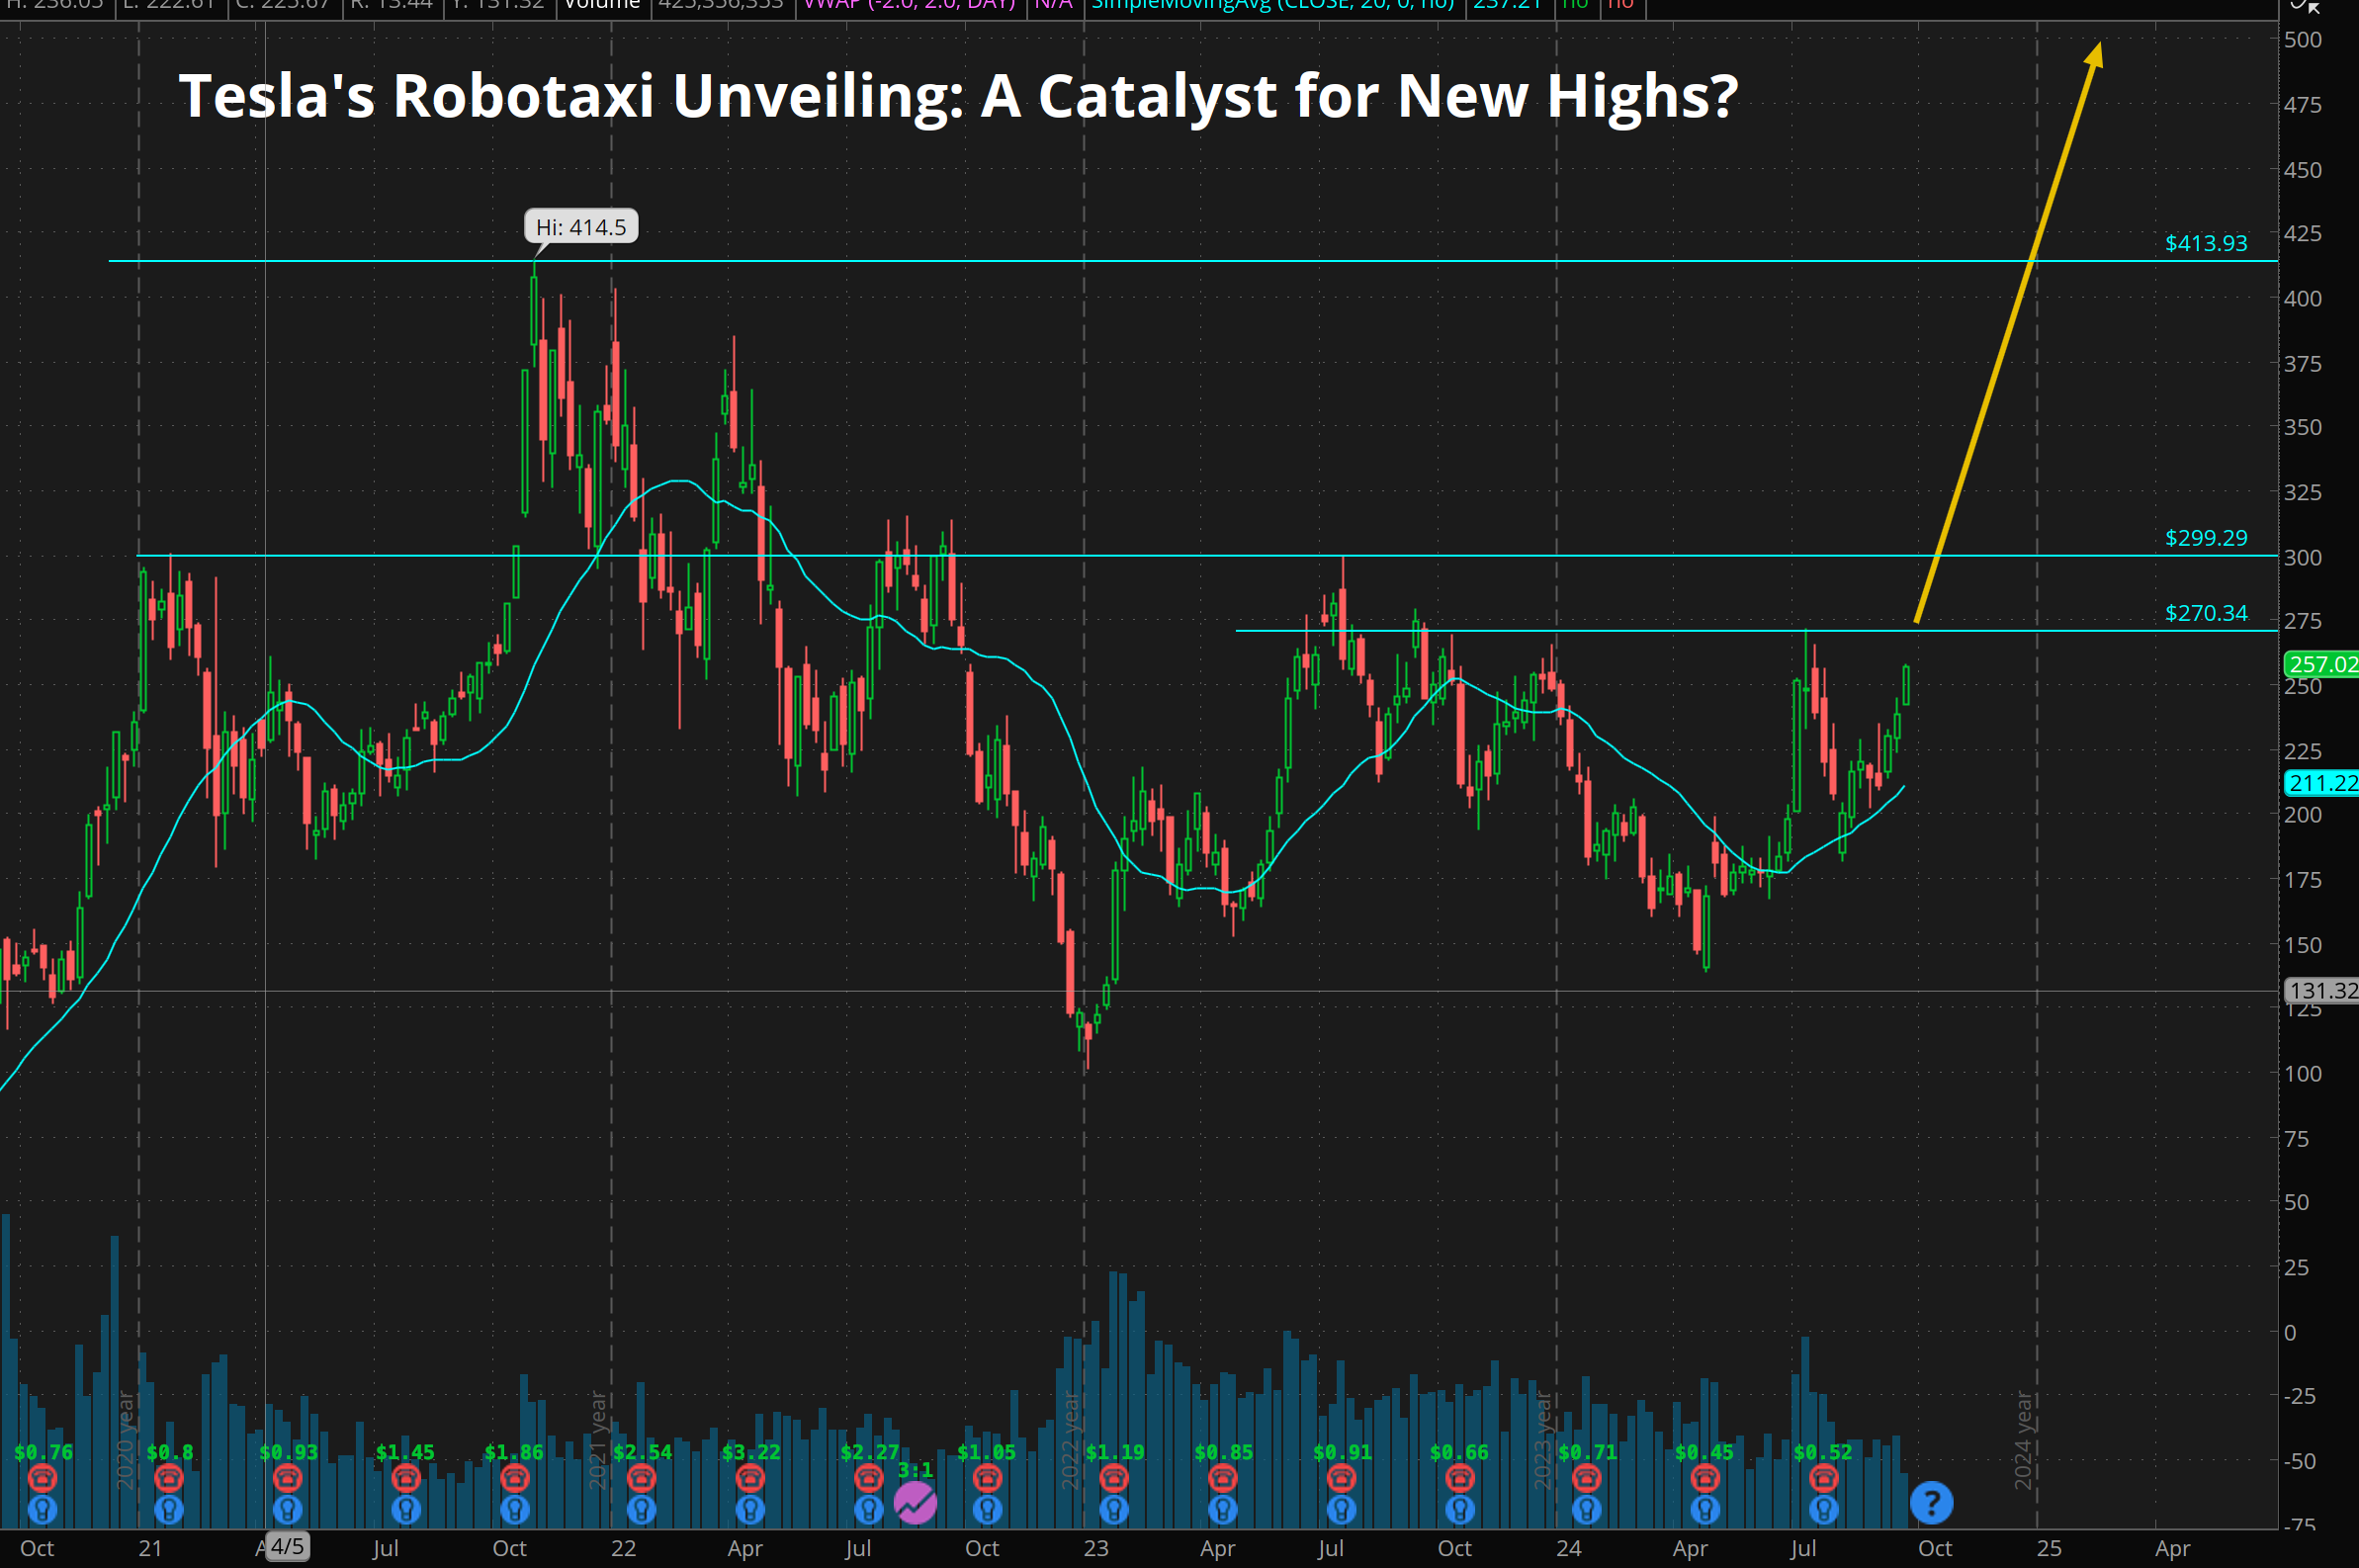Image resolution: width=2359 pixels, height=1568 pixels.
Task: Click blue lightbulb icon below $2.54 earnings
Action: 641,1508
